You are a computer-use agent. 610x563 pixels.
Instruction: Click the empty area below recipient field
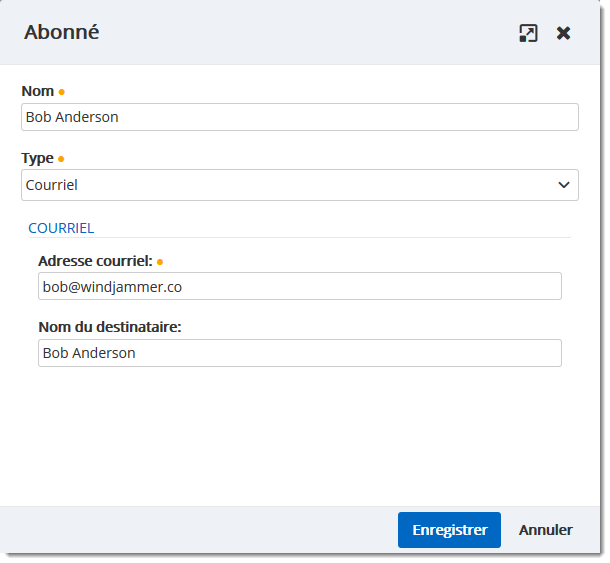300,435
